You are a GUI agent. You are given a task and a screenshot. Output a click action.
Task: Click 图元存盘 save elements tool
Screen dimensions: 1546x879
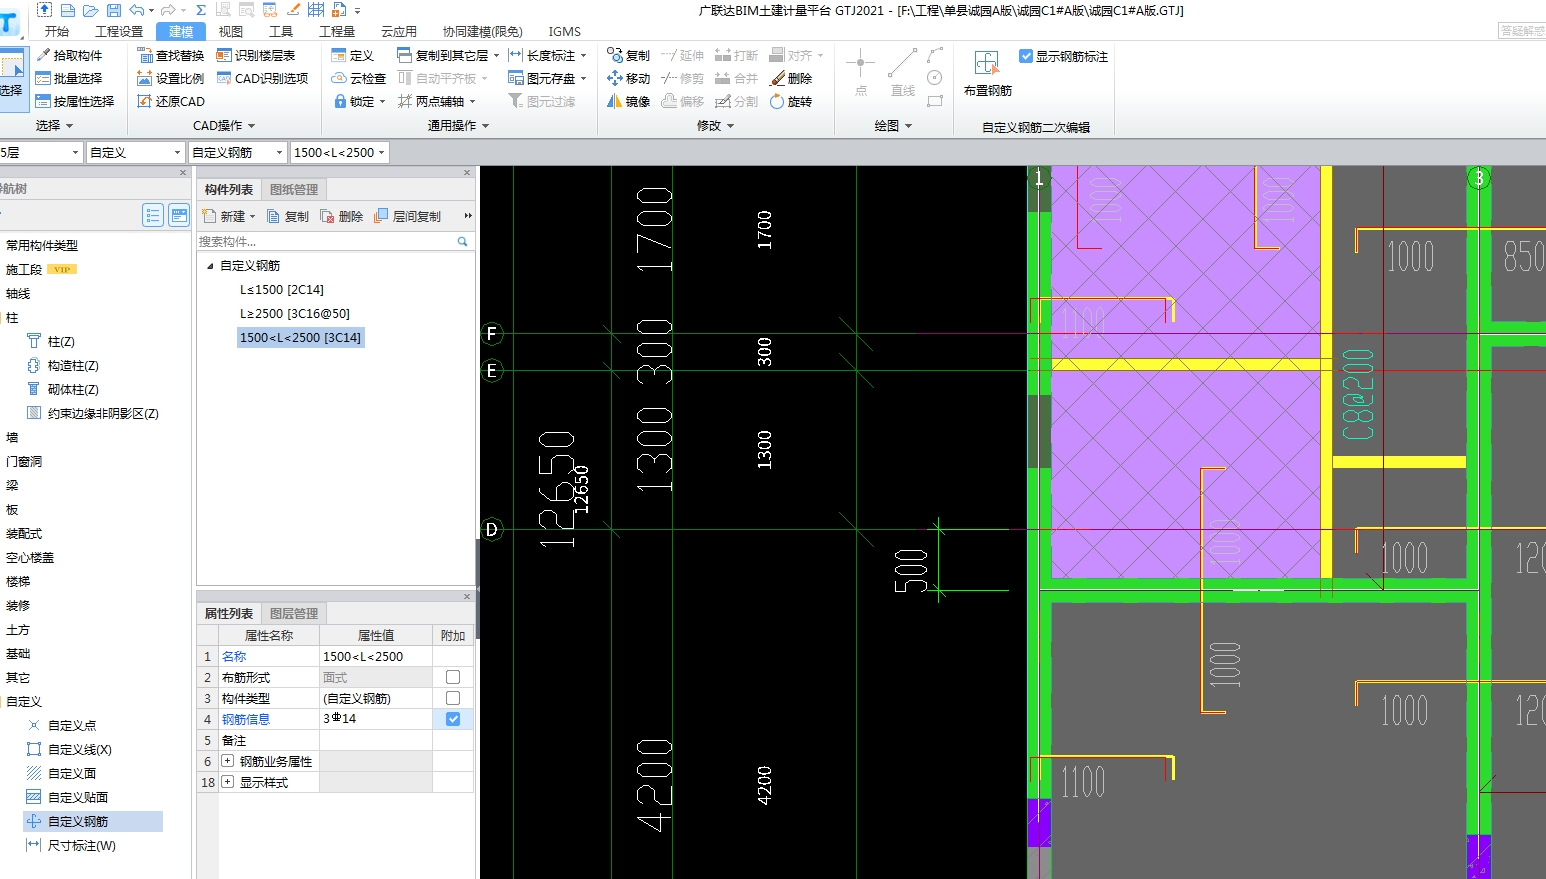pos(547,78)
